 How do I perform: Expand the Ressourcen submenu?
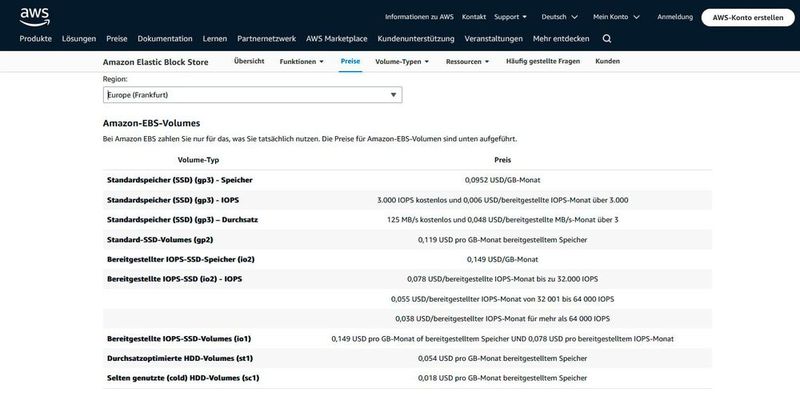467,62
